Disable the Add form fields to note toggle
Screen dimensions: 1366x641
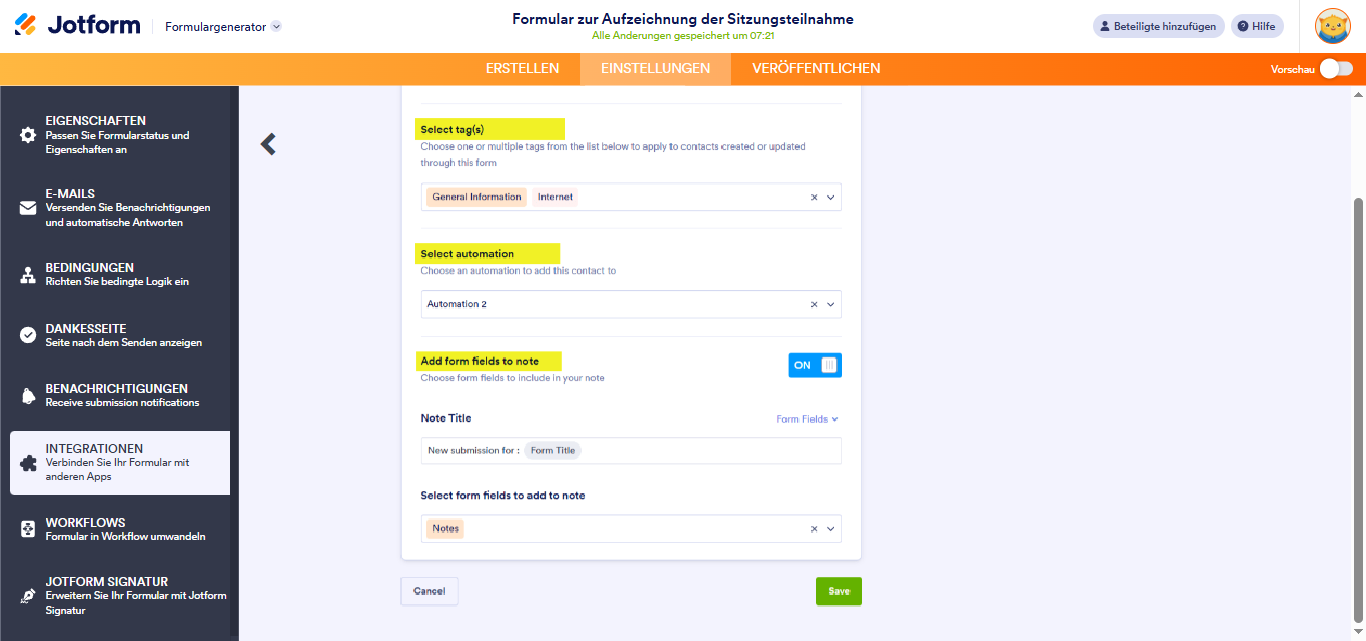point(814,364)
